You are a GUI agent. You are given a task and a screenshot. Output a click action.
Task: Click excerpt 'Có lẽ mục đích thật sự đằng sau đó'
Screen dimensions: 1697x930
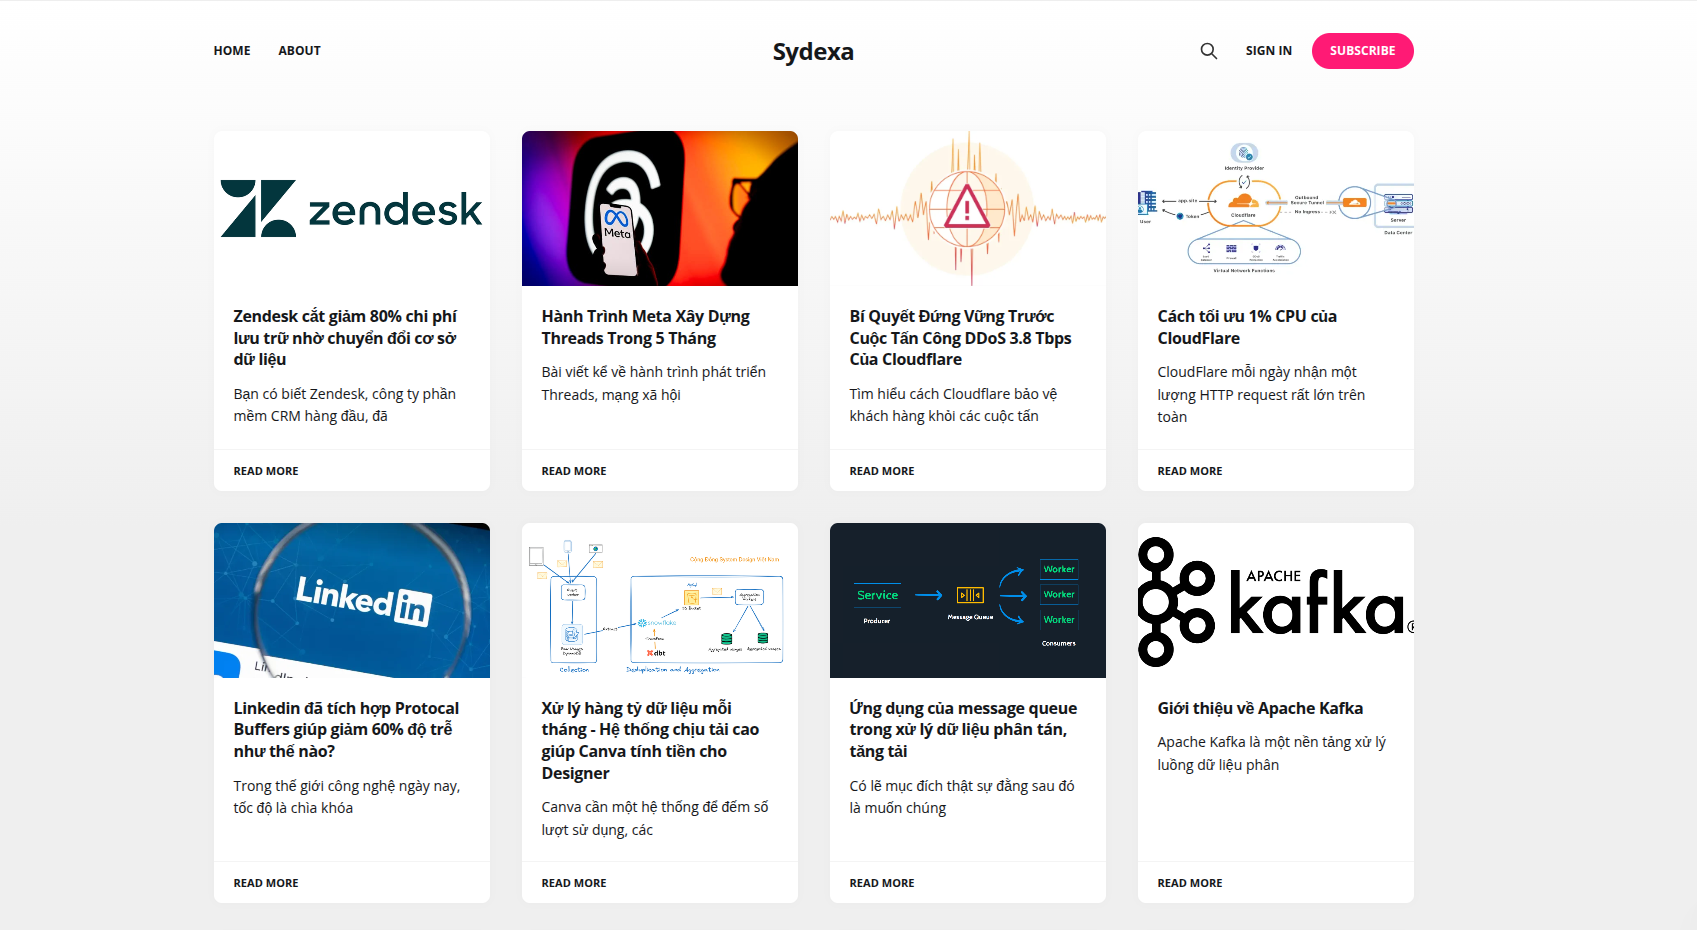tap(962, 797)
